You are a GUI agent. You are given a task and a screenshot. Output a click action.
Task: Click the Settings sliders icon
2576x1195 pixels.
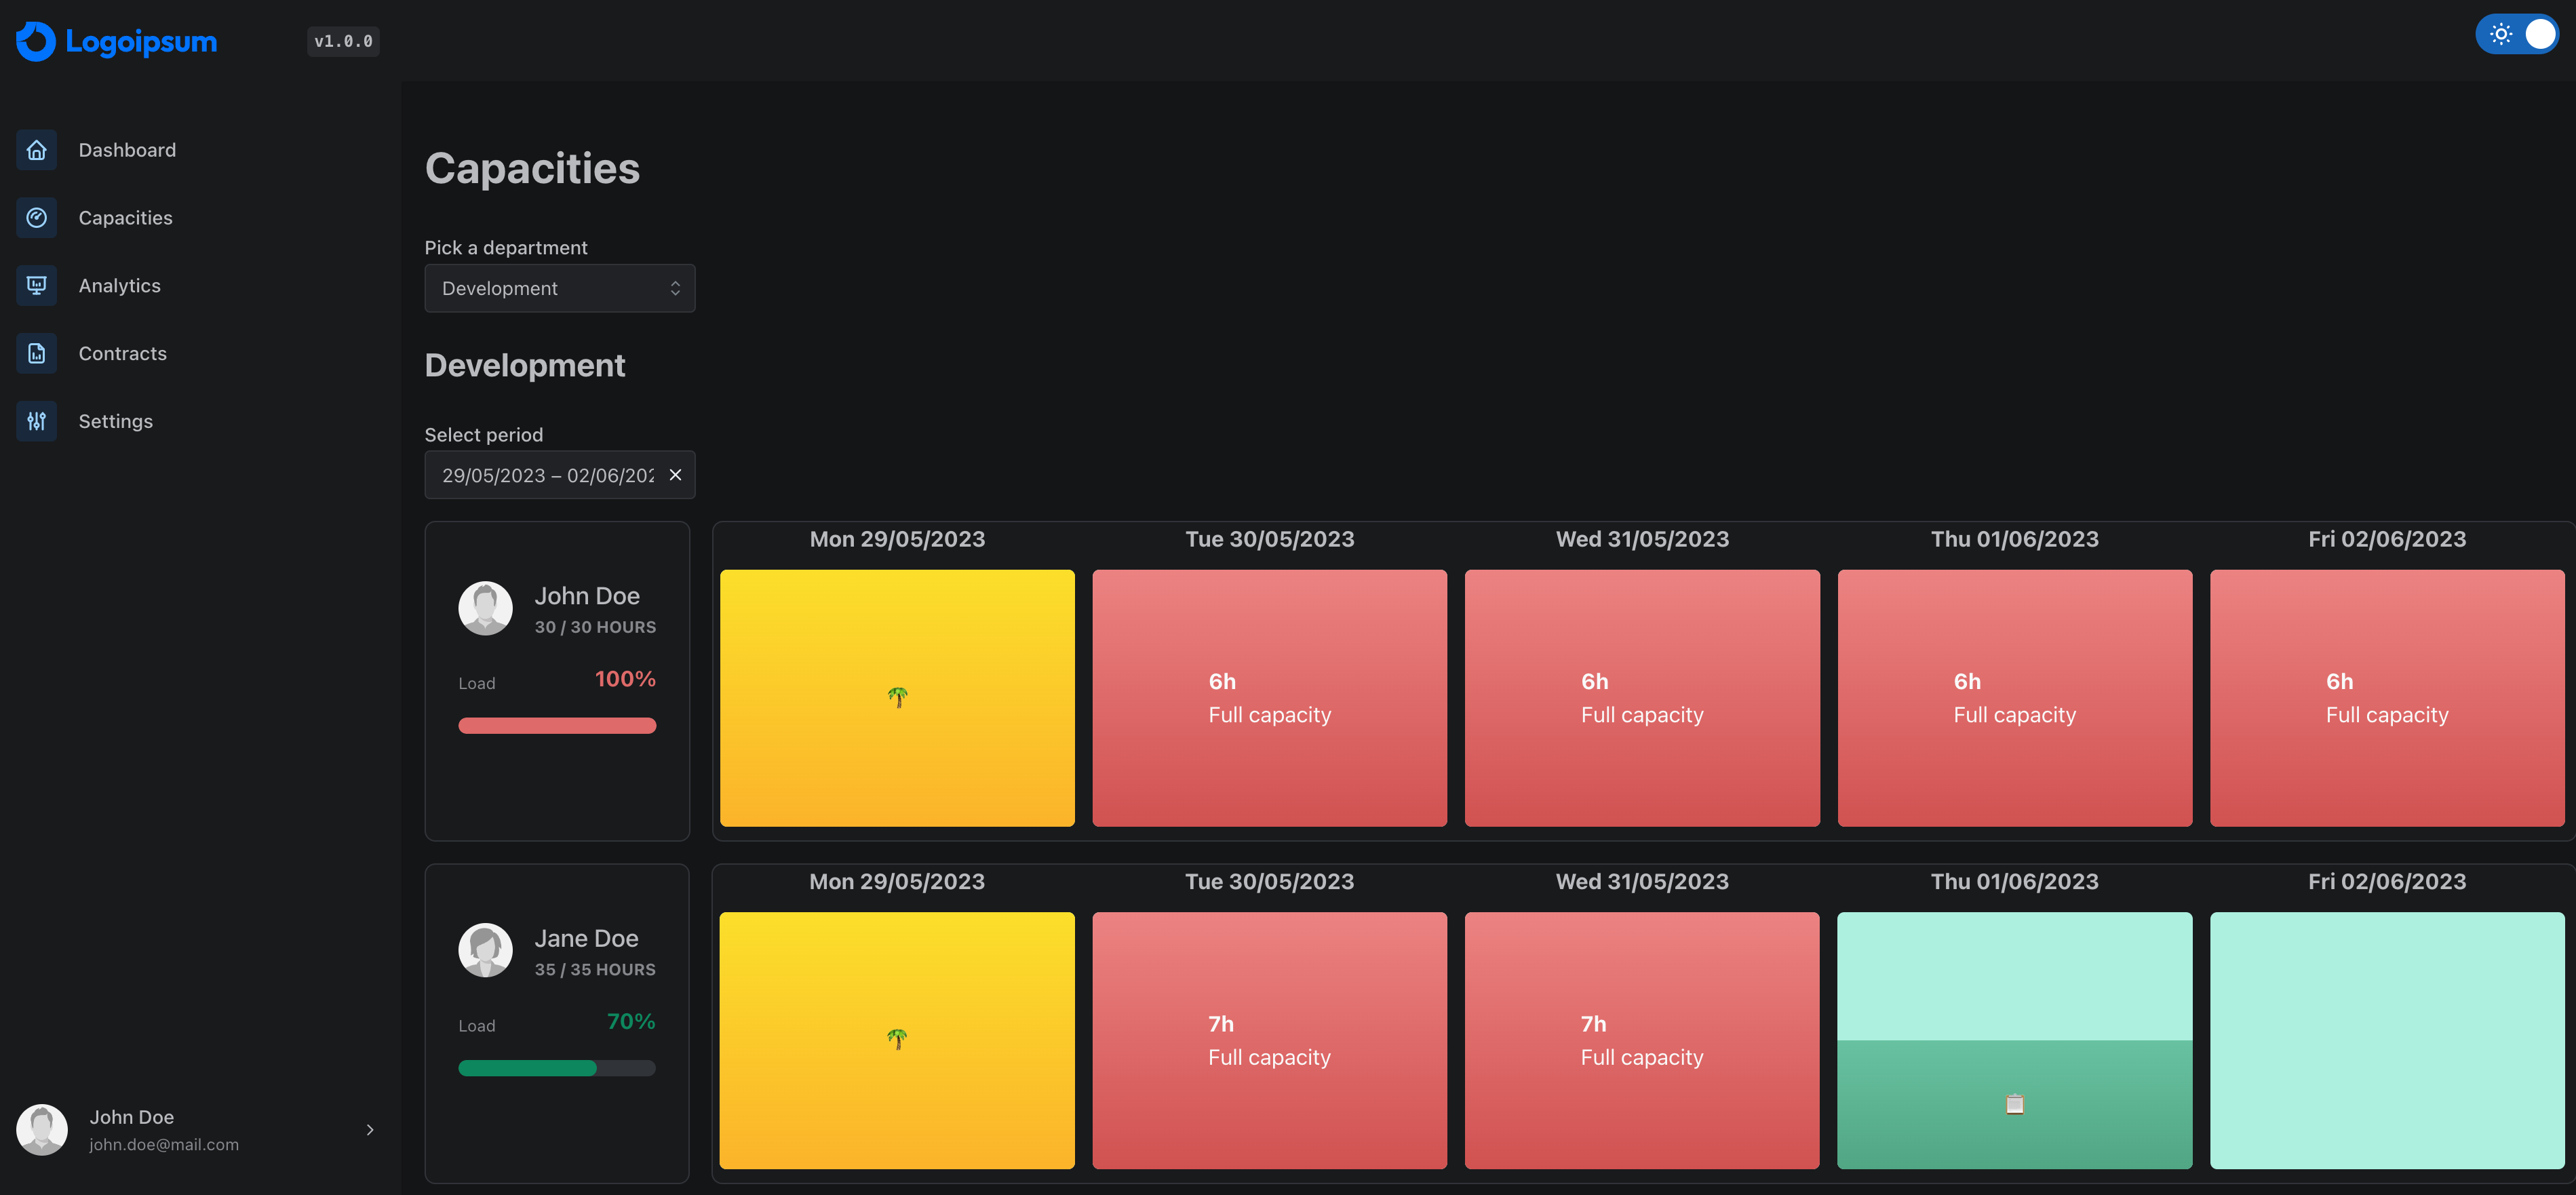pyautogui.click(x=36, y=421)
